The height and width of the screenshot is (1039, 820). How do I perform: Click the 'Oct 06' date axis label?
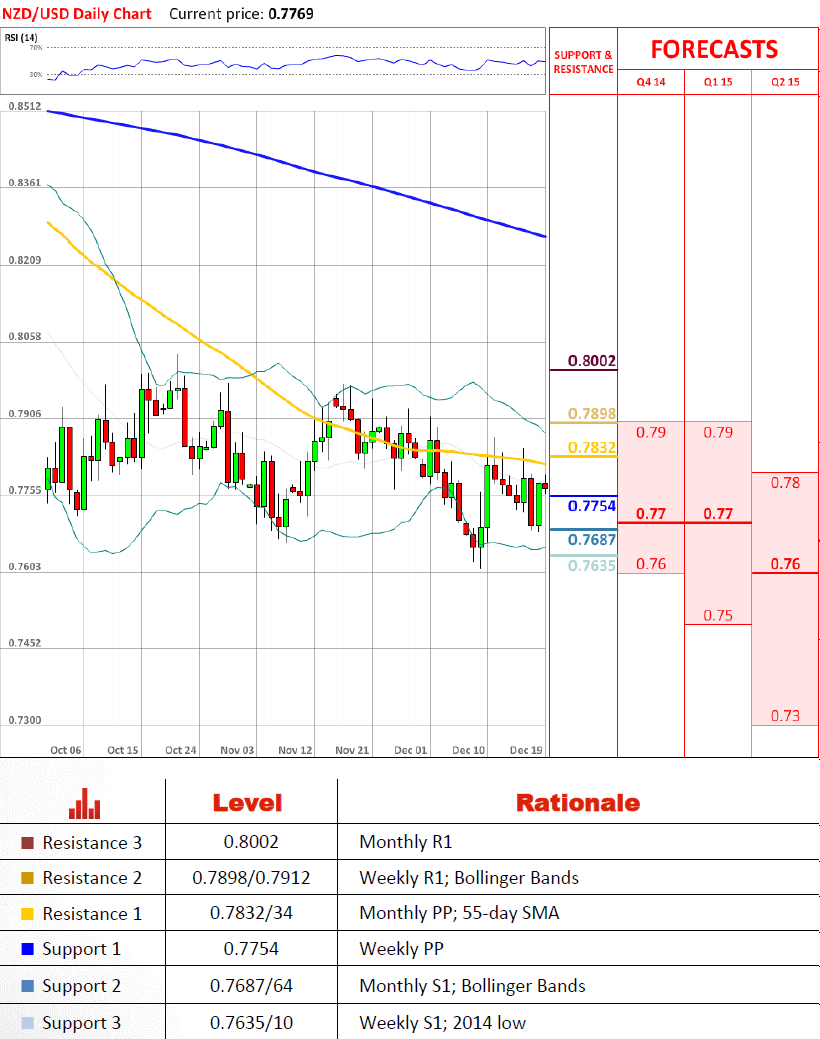66,750
